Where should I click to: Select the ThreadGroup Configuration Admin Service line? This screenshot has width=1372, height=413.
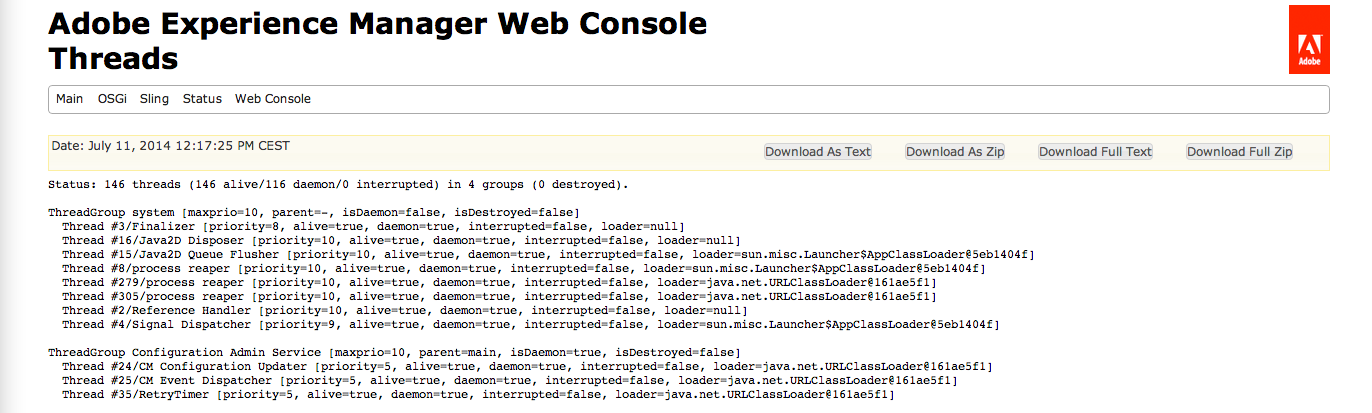(x=394, y=352)
